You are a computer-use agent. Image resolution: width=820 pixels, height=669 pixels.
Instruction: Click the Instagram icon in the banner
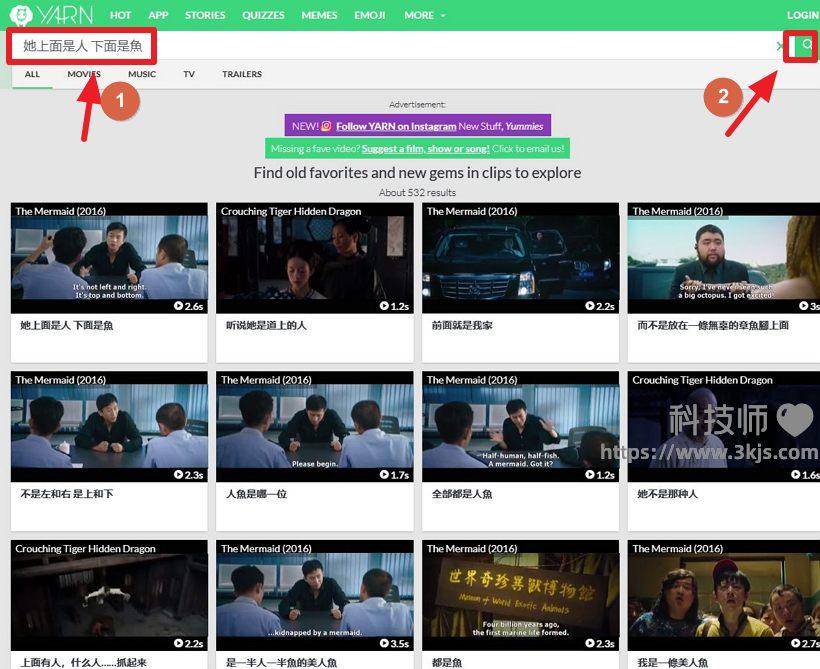coord(326,126)
